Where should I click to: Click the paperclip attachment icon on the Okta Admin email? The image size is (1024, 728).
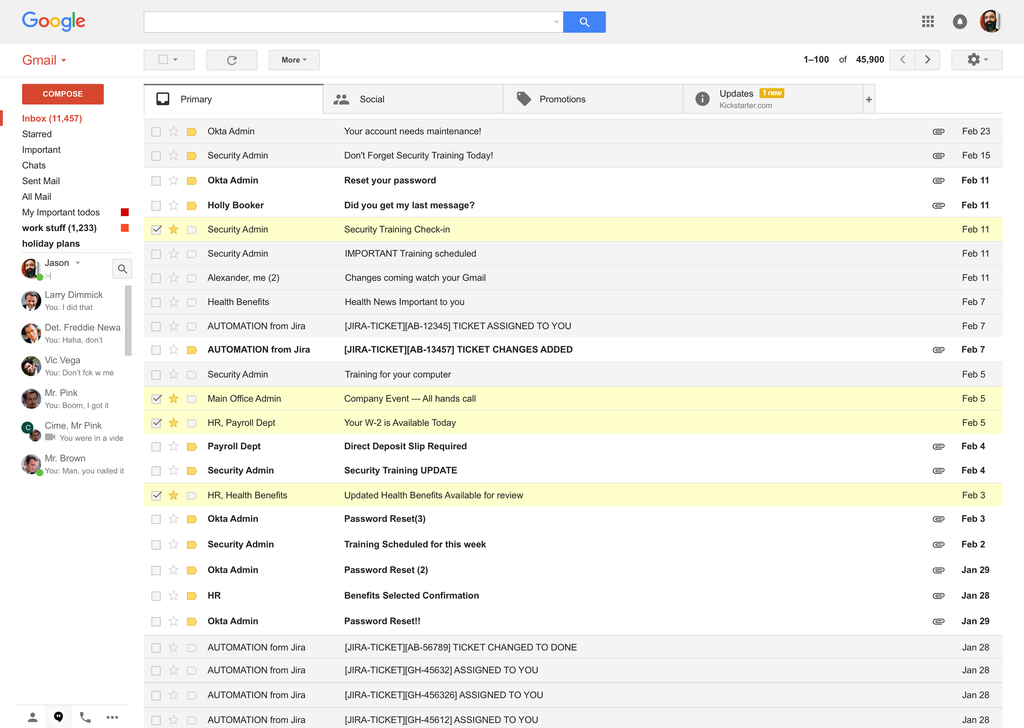938,131
